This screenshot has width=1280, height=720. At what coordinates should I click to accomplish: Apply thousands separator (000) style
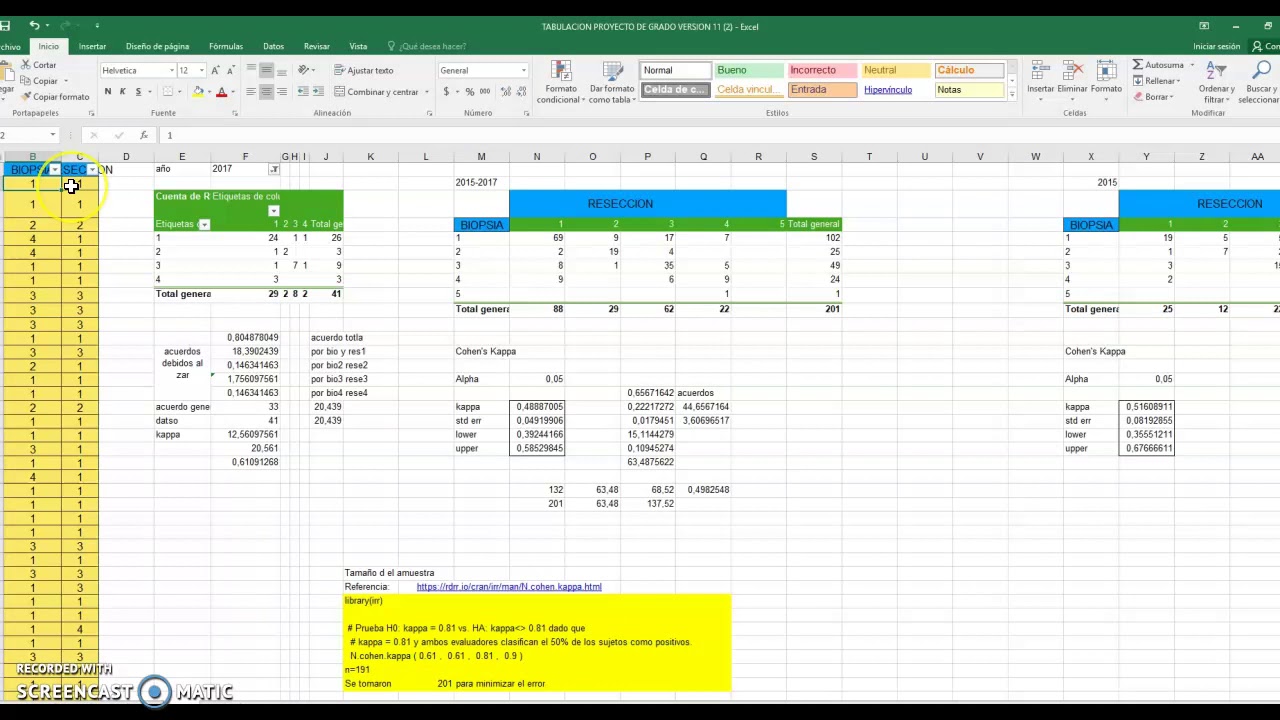[485, 92]
